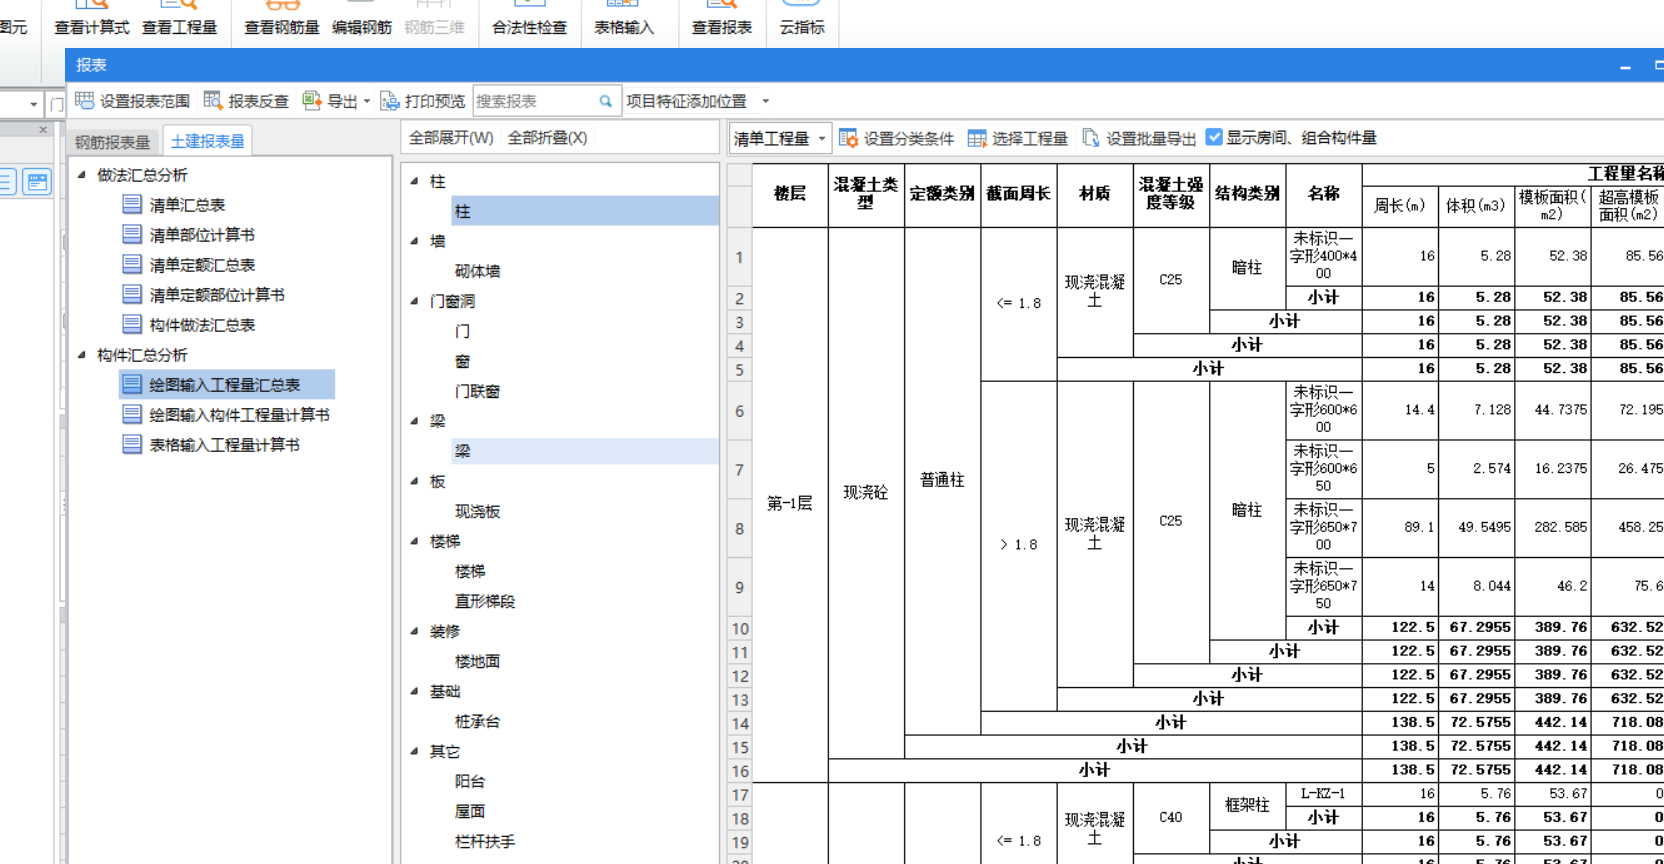1664x864 pixels.
Task: Select 窗 in component tree
Action: coord(462,361)
